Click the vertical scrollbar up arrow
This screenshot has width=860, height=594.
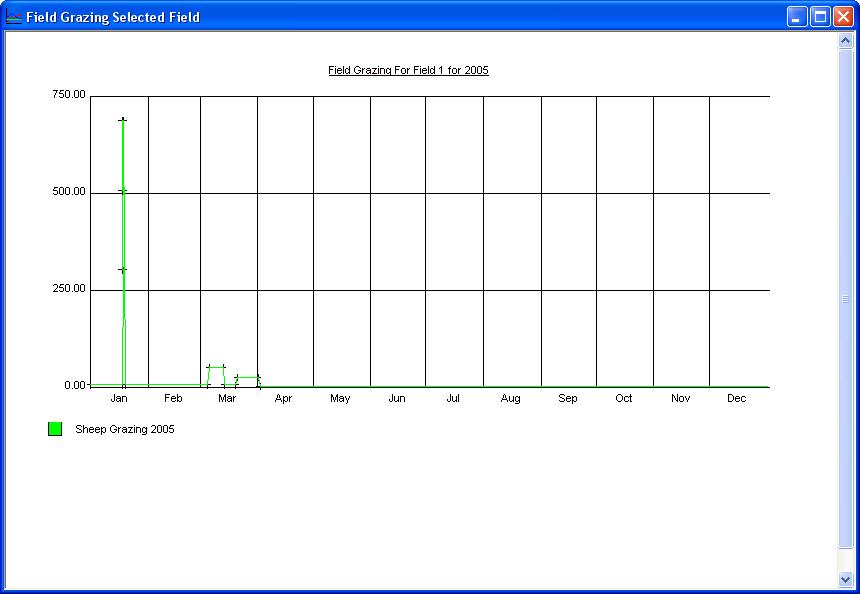point(845,41)
